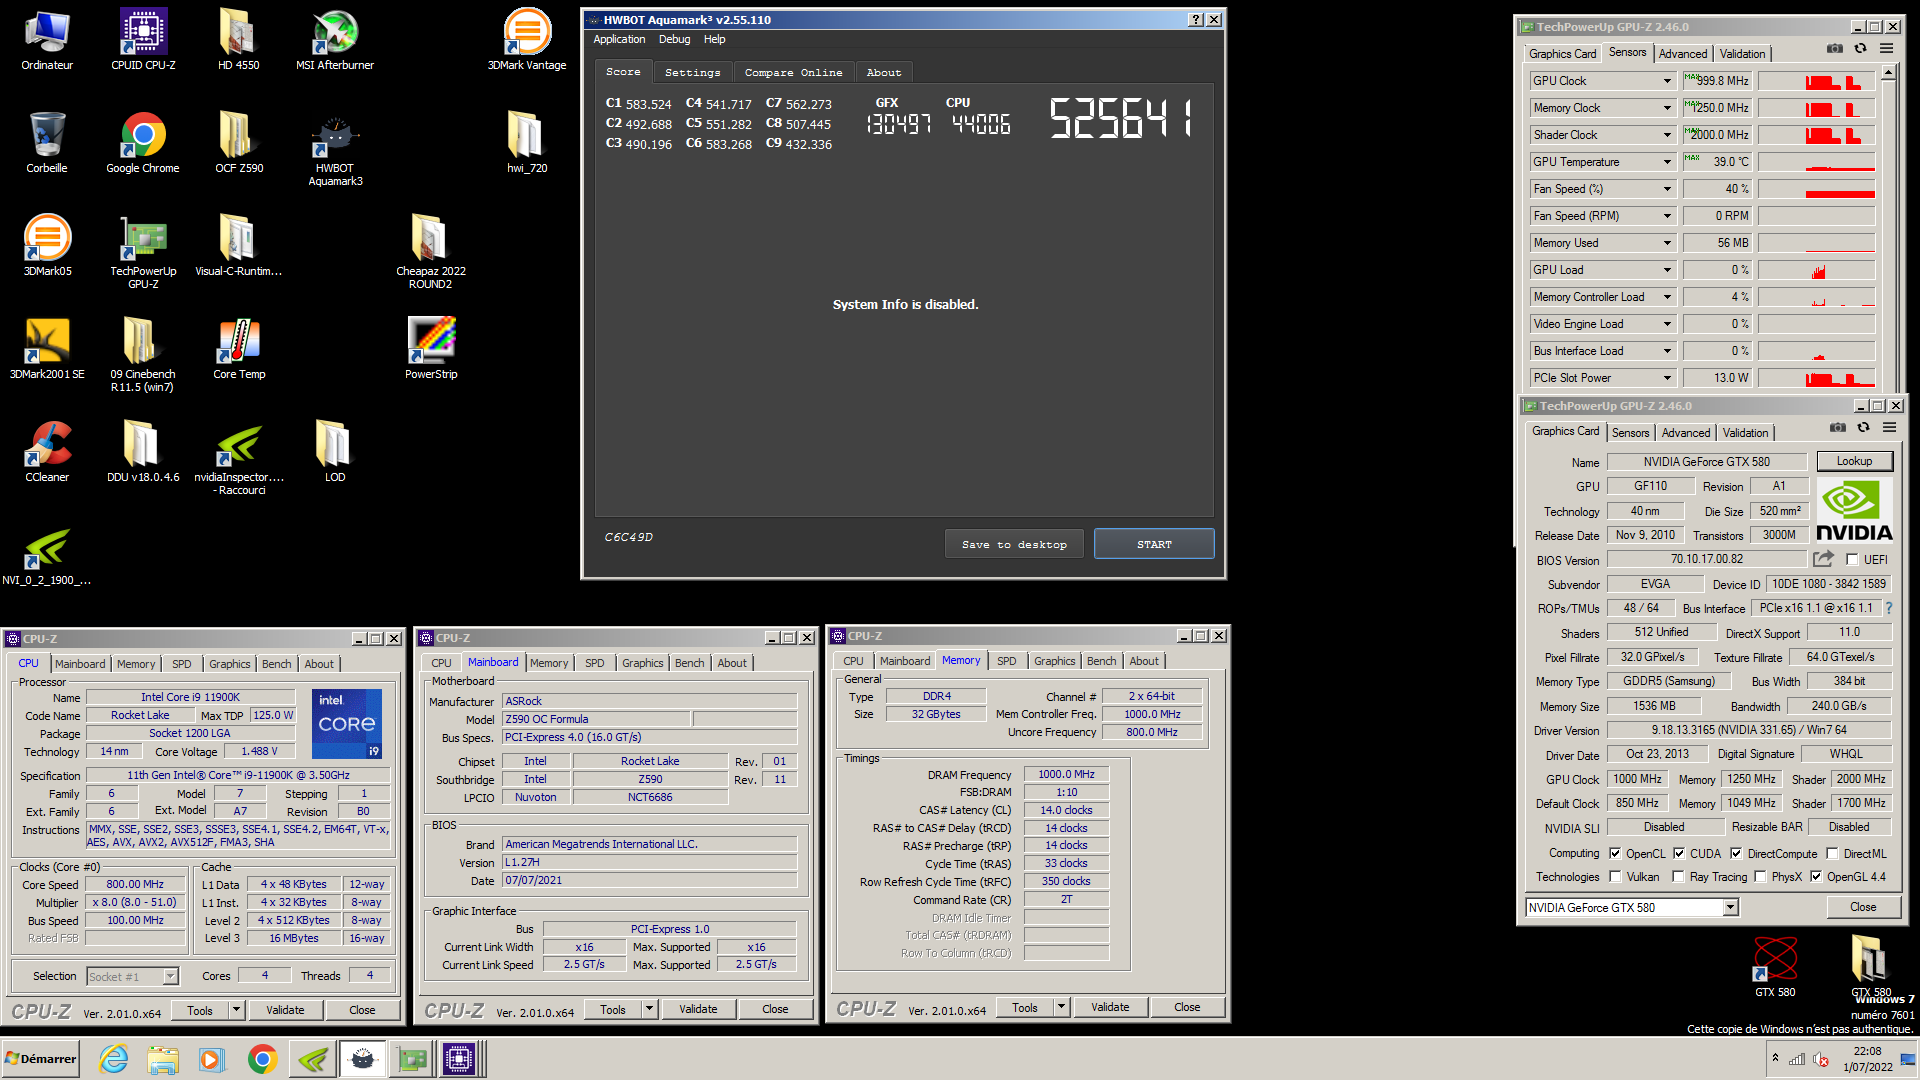Open Cheapaz 2022 ROUND2 folder
Screen dimensions: 1920x1080
431,252
